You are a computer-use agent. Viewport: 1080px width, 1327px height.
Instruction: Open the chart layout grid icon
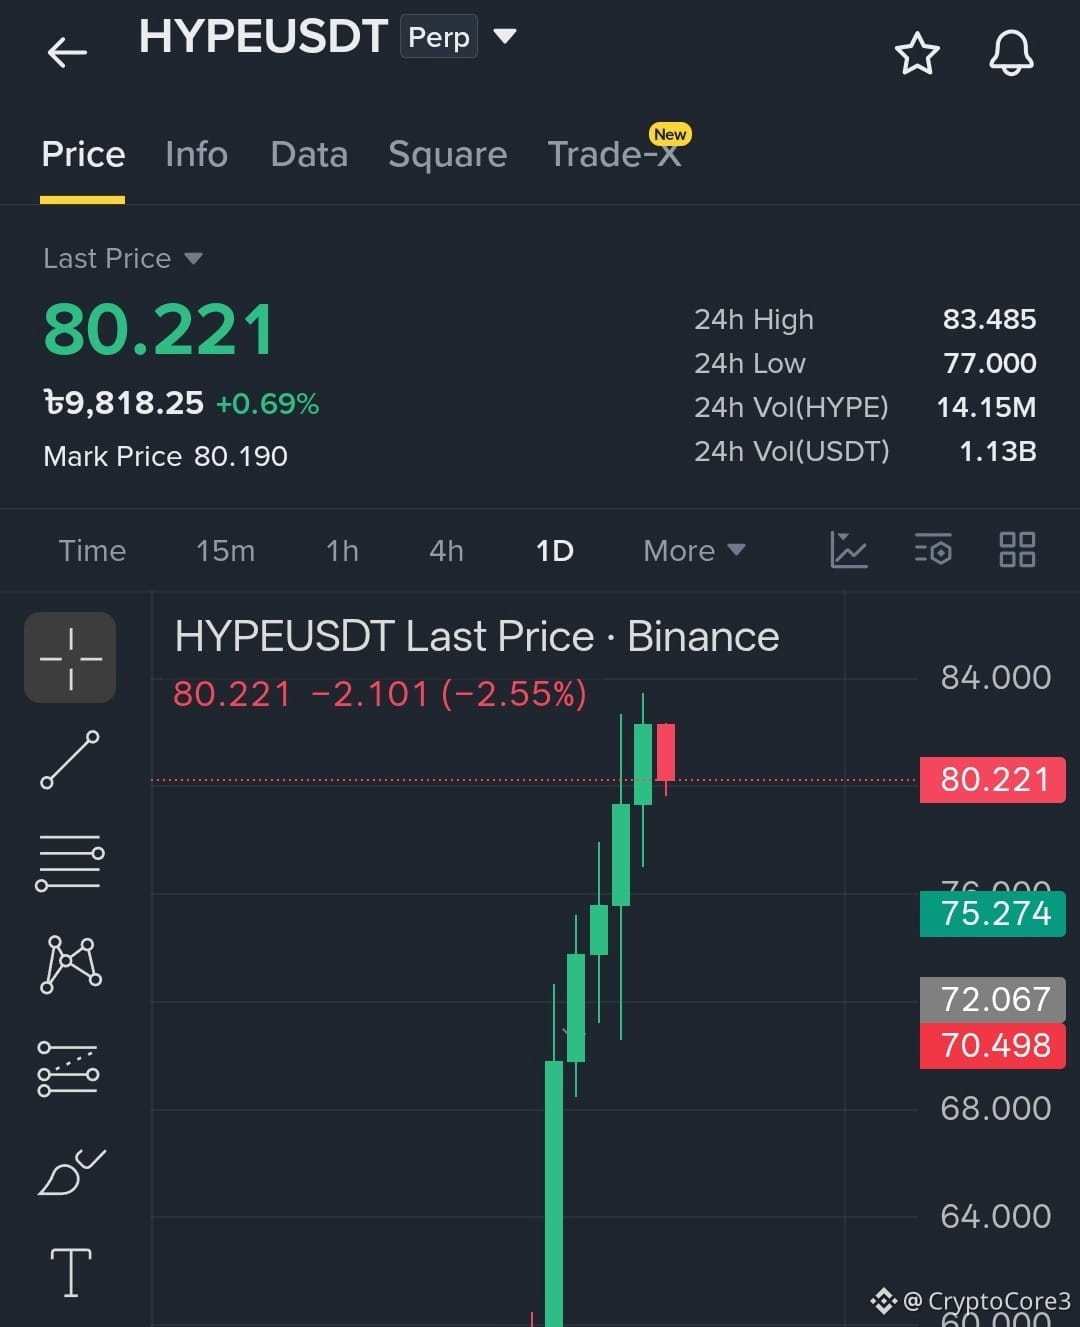tap(1017, 550)
